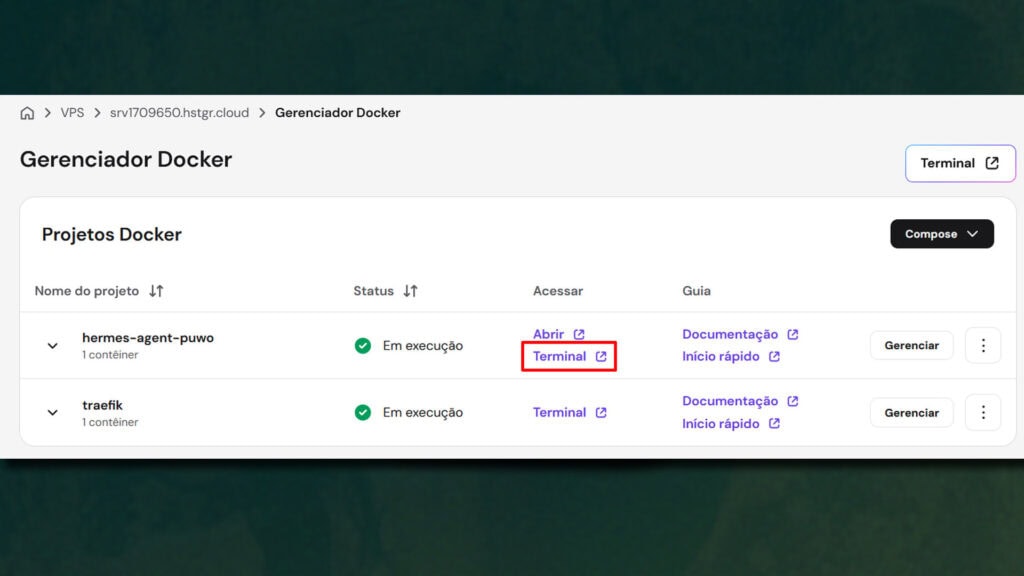Click the Acessar column header
This screenshot has width=1024, height=576.
558,291
